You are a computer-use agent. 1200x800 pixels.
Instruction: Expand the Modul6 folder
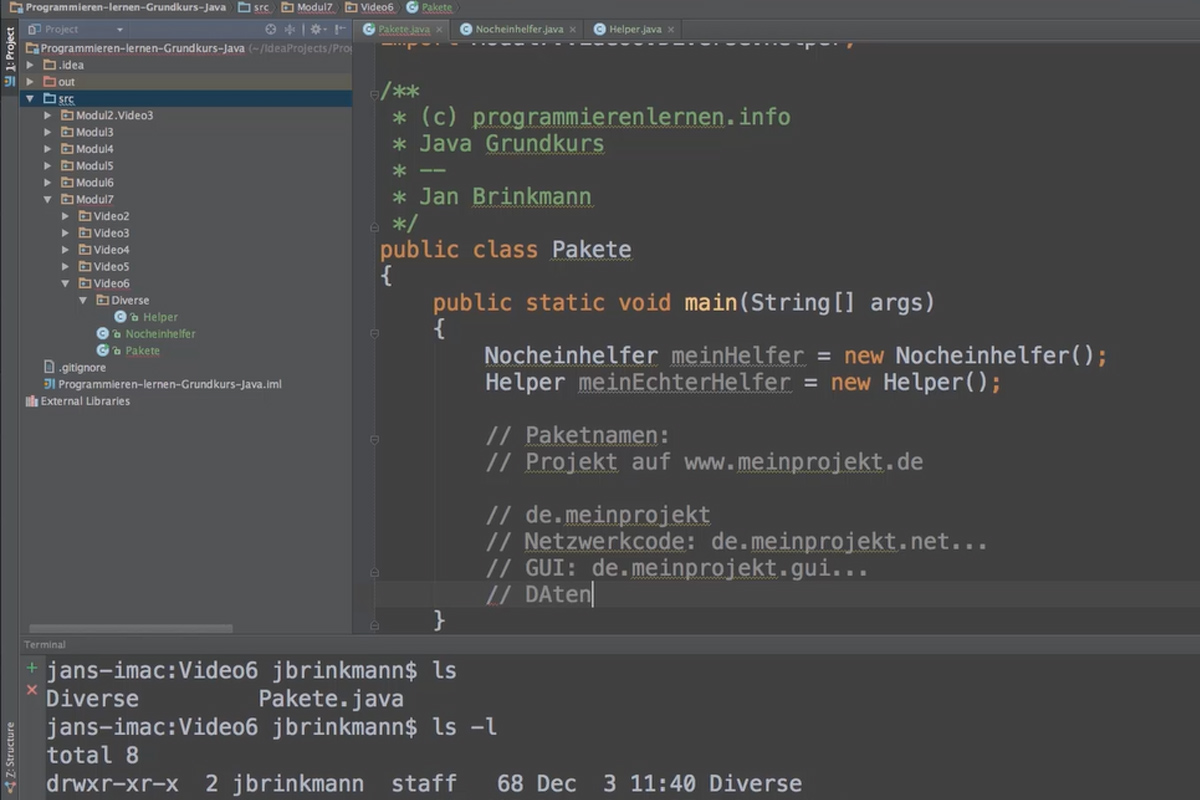48,182
